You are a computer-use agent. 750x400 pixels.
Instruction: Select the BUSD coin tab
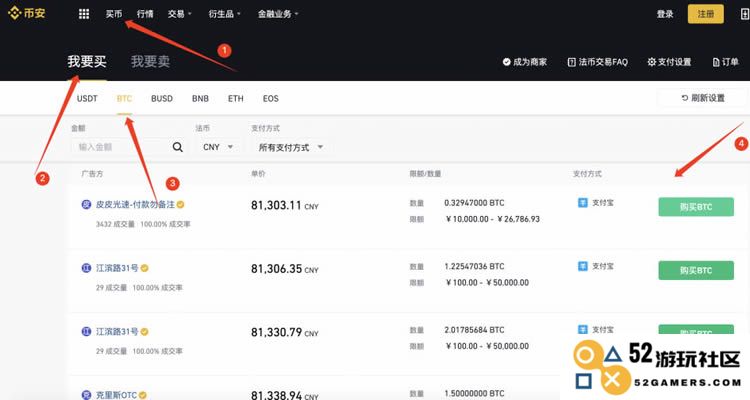pos(162,99)
